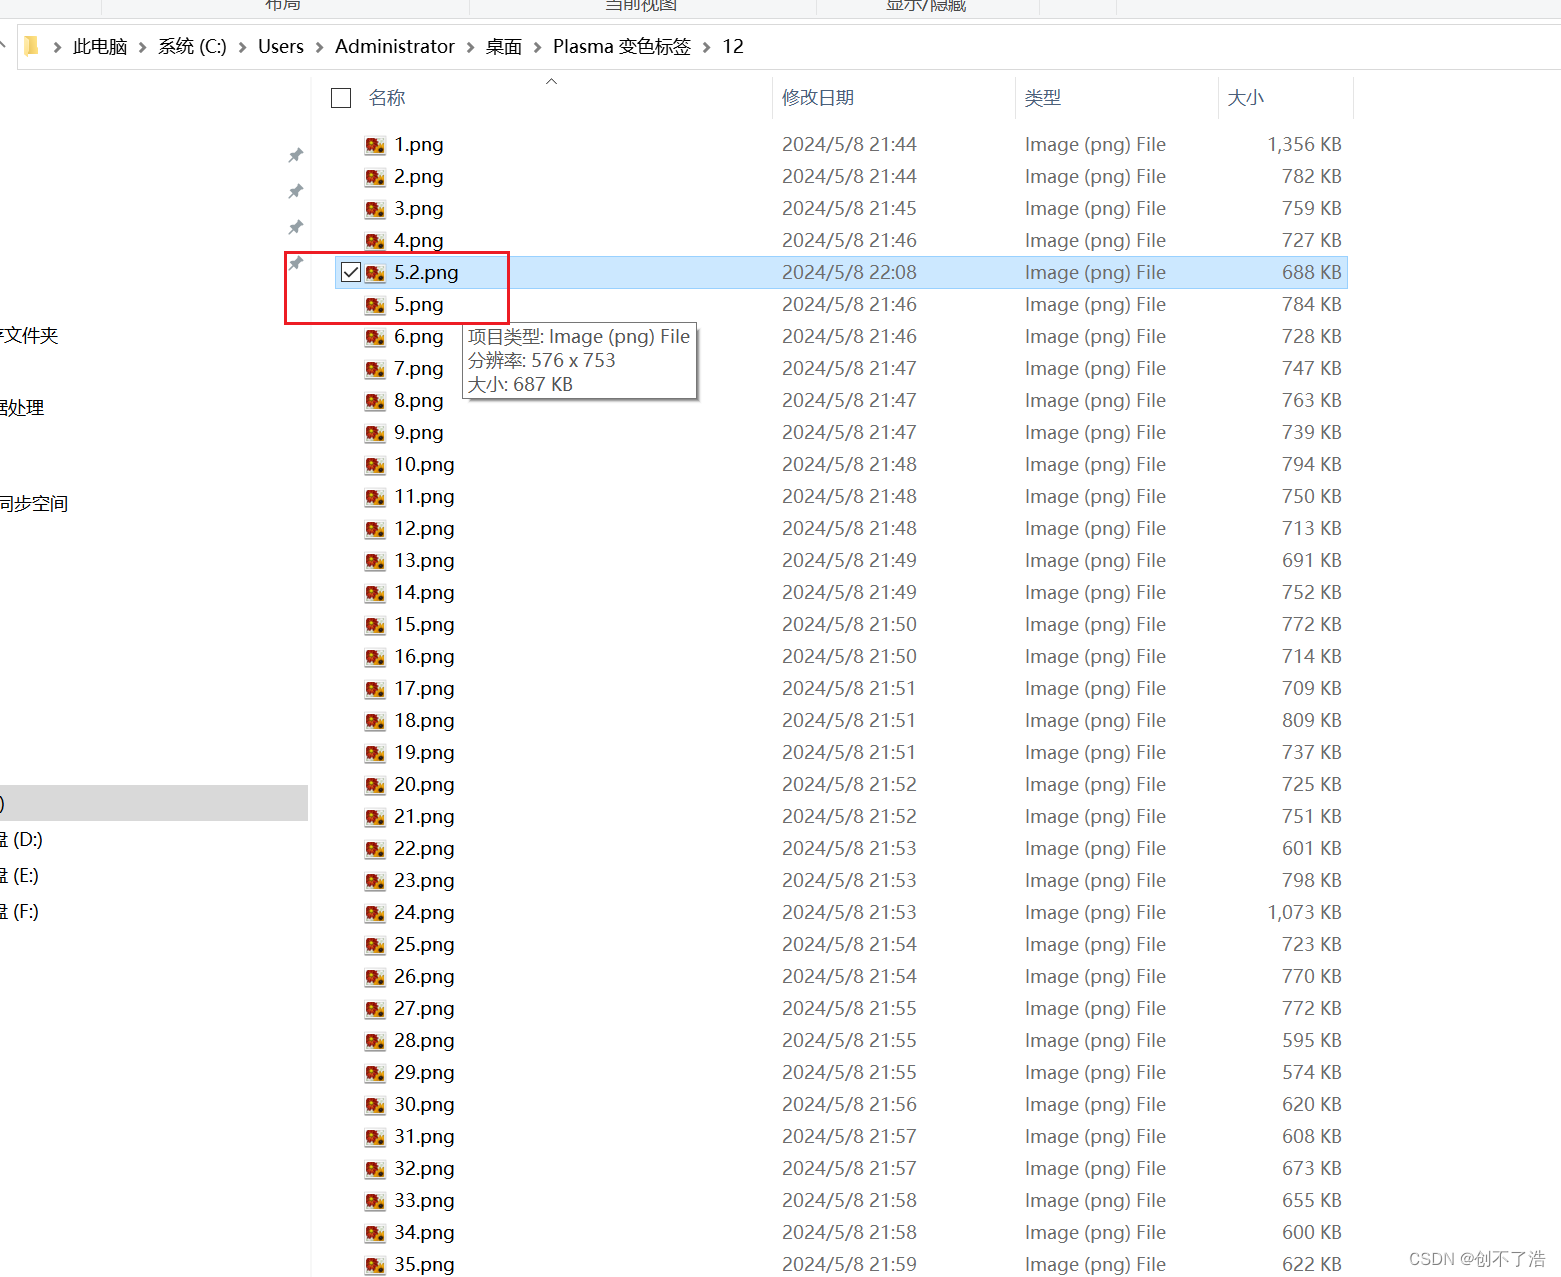The width and height of the screenshot is (1561, 1277).
Task: Click the 30.png file icon
Action: click(x=375, y=1105)
